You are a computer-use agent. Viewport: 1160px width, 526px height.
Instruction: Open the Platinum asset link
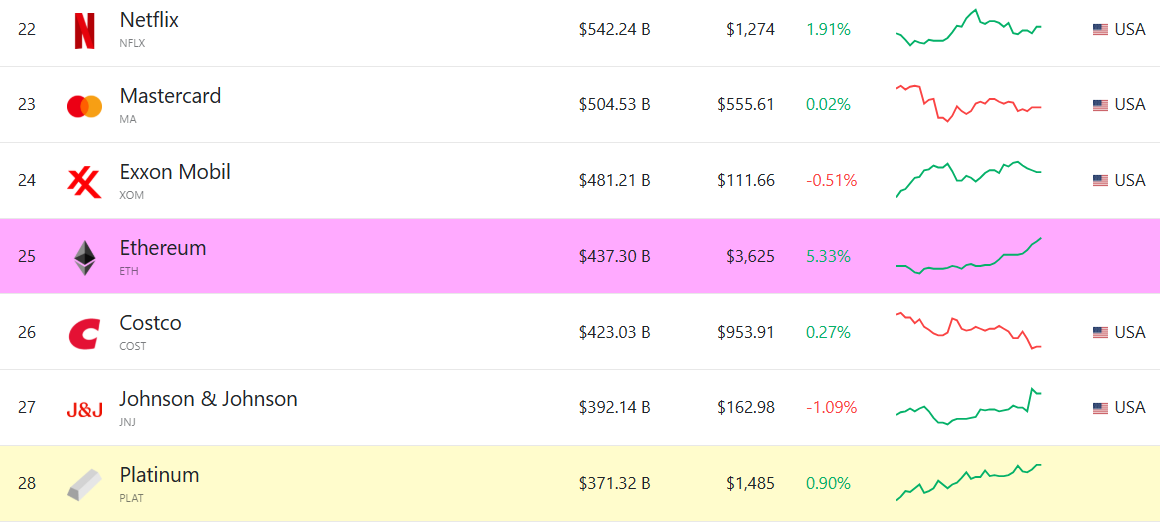tap(159, 475)
